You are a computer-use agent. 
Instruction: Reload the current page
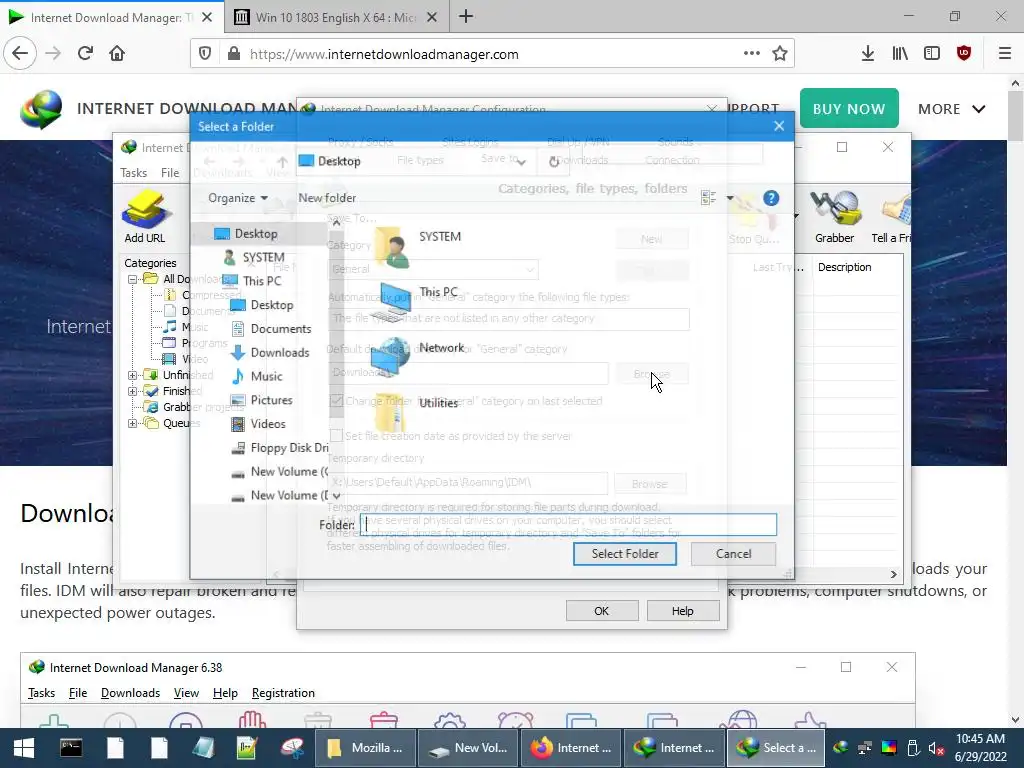pyautogui.click(x=86, y=54)
